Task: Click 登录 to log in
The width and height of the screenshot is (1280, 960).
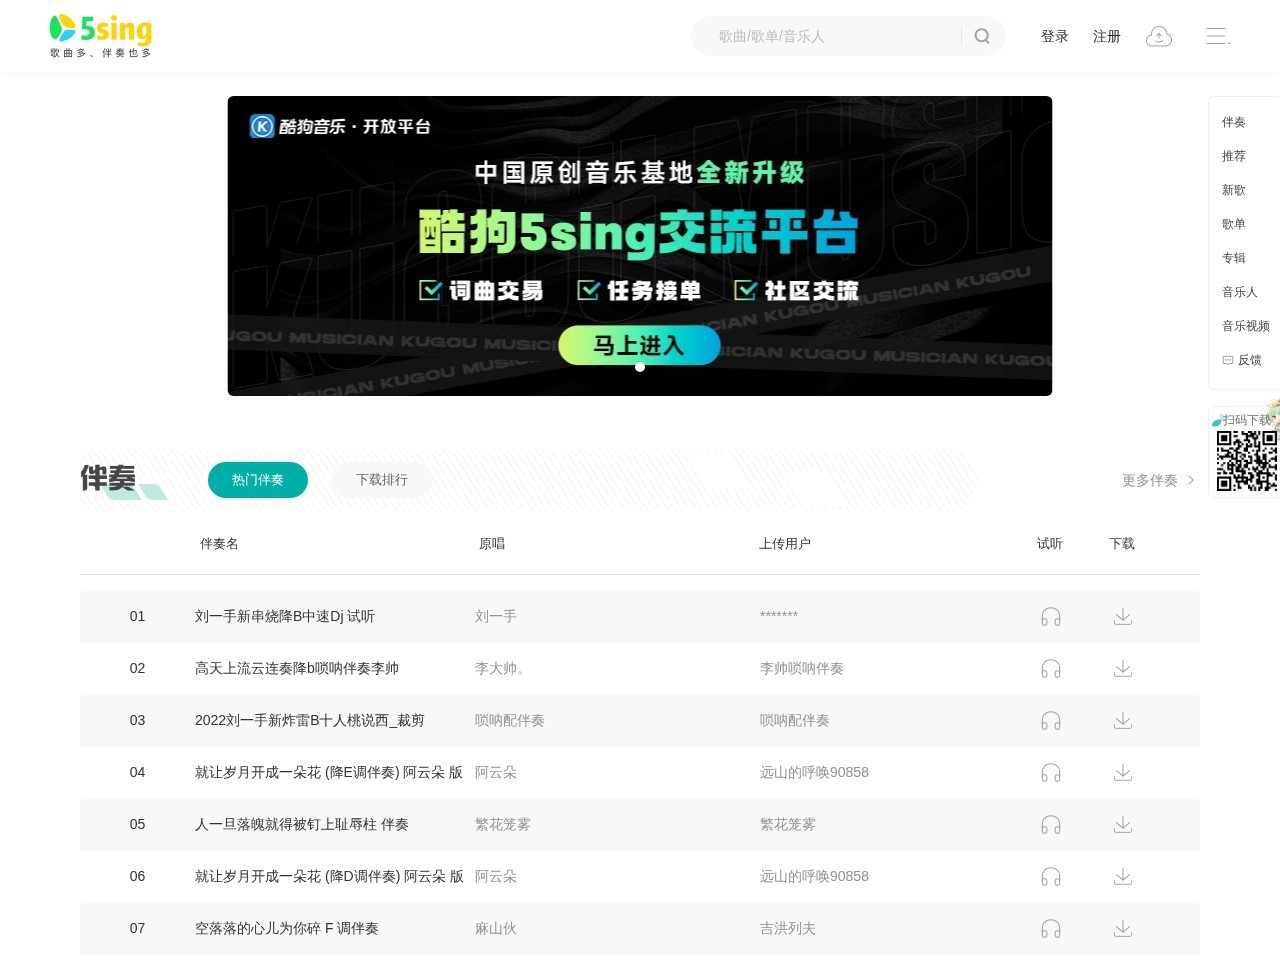Action: click(x=1055, y=36)
